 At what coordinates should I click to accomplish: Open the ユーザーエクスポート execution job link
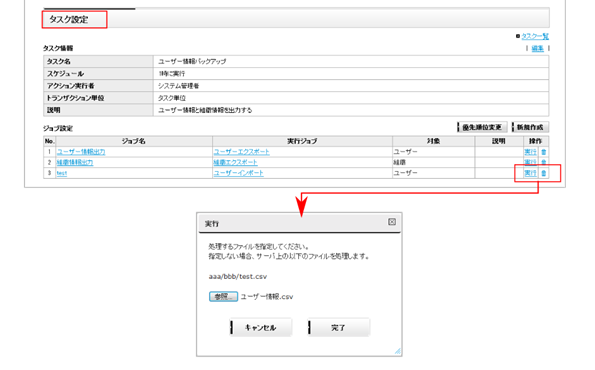(x=241, y=152)
